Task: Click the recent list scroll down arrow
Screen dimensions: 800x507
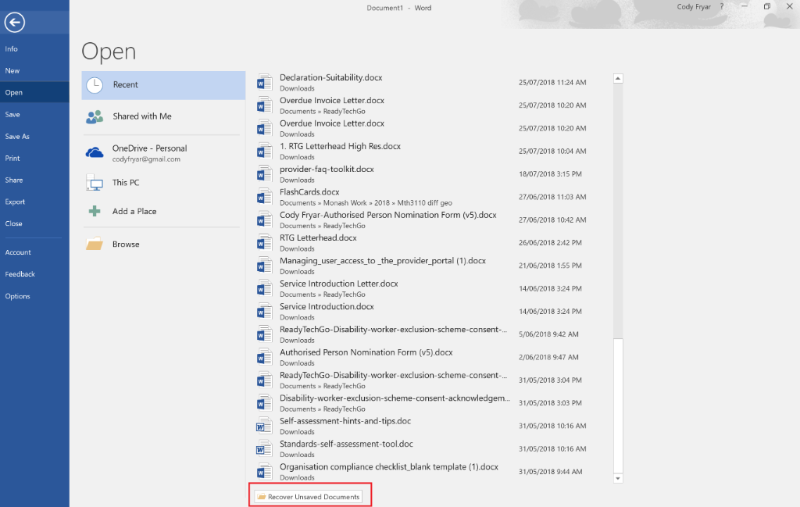Action: 618,478
